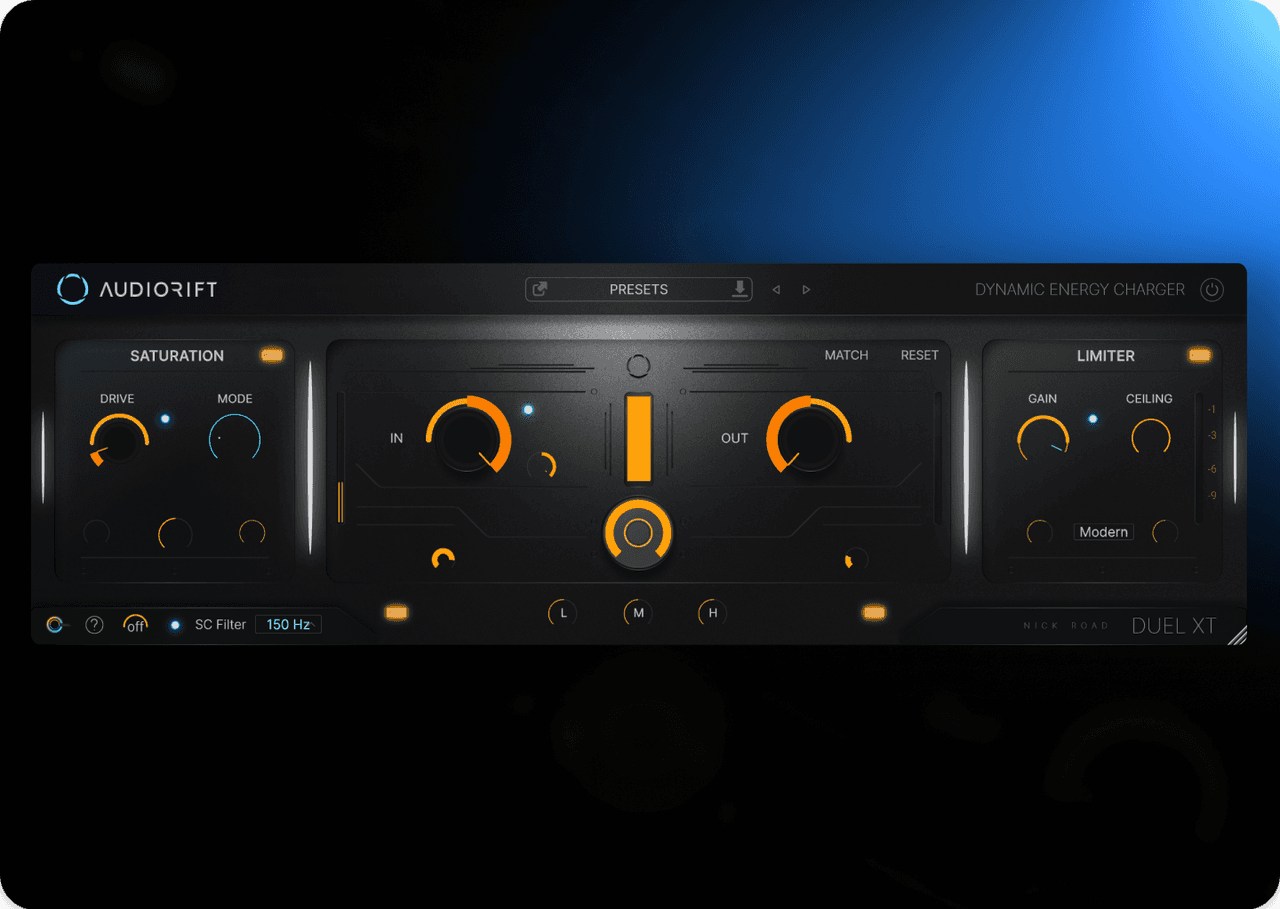
Task: Click the dim leftmost small knob under DRIVE
Action: click(96, 533)
